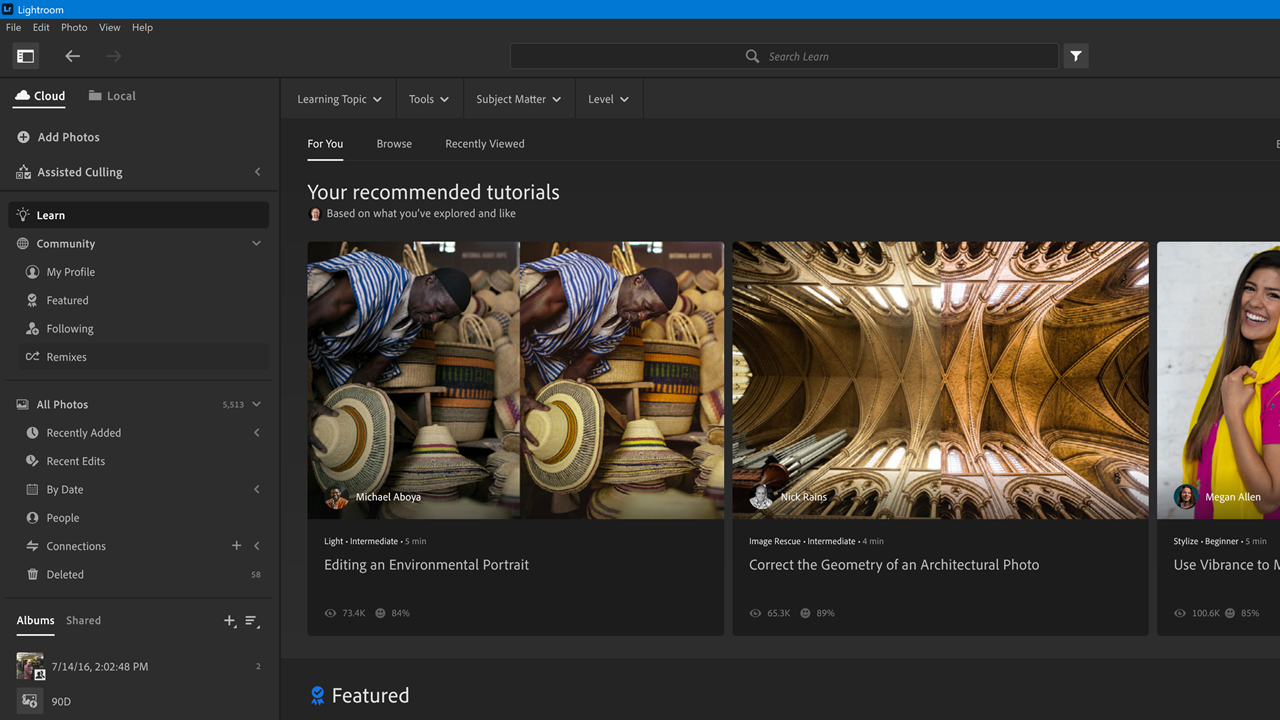Open the cathedral ceiling tutorial thumbnail
This screenshot has width=1280, height=720.
point(941,380)
